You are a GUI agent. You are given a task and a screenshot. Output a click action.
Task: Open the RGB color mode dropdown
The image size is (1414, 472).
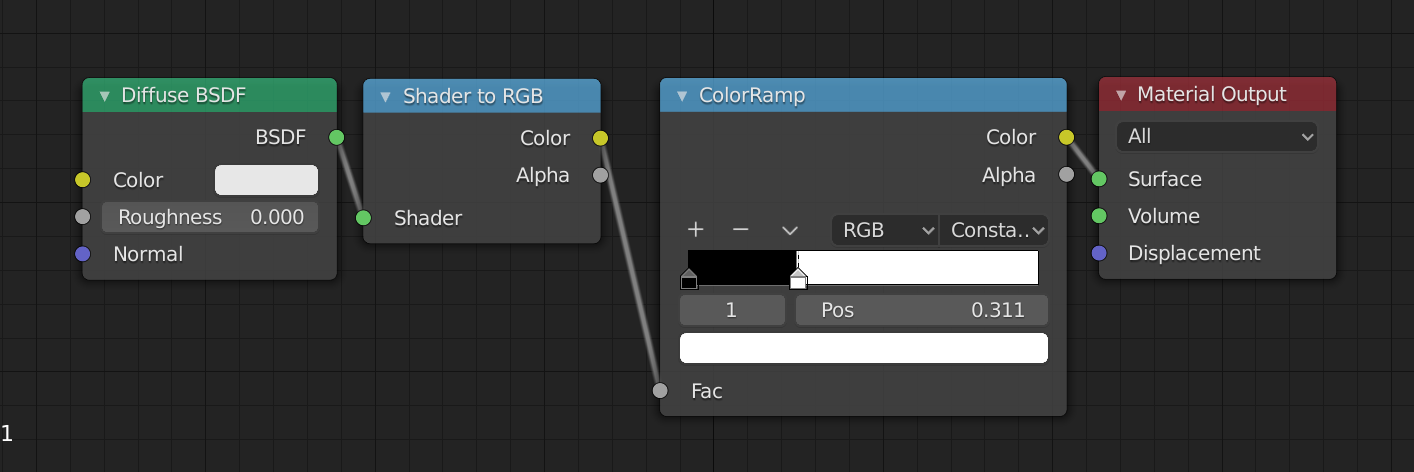884,230
